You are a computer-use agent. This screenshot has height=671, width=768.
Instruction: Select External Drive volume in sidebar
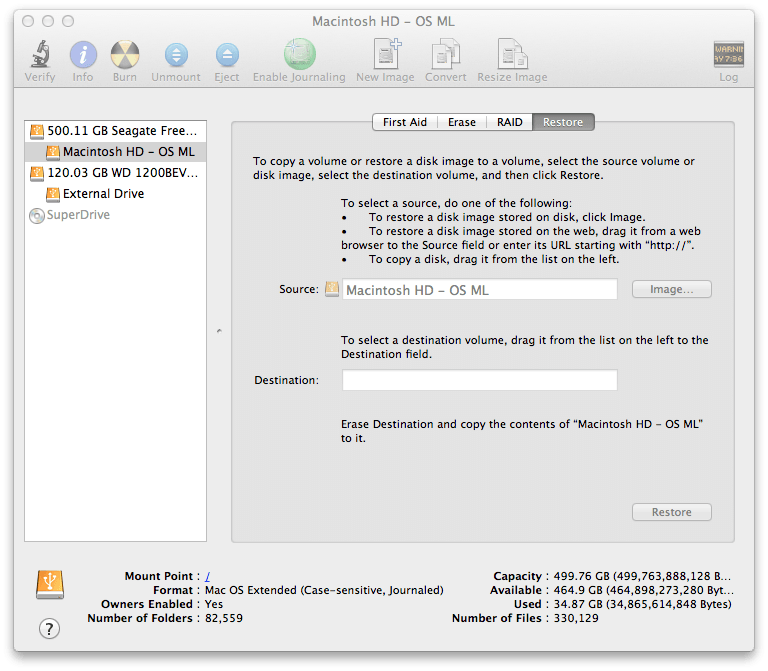click(103, 194)
